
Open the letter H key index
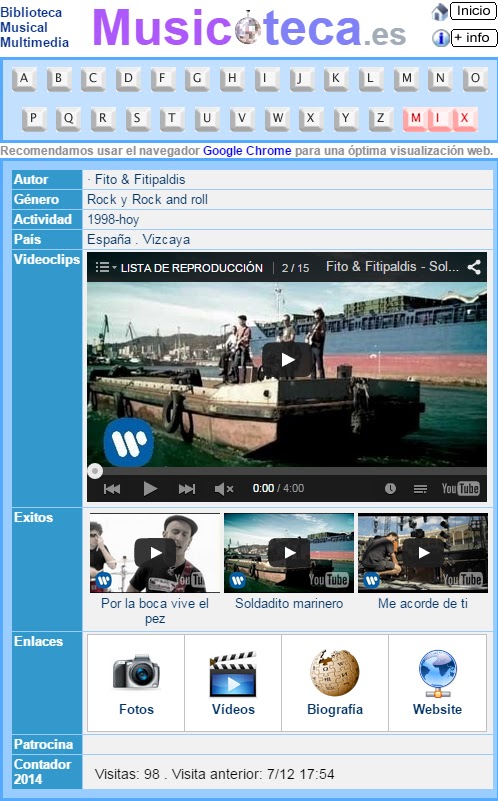point(232,79)
